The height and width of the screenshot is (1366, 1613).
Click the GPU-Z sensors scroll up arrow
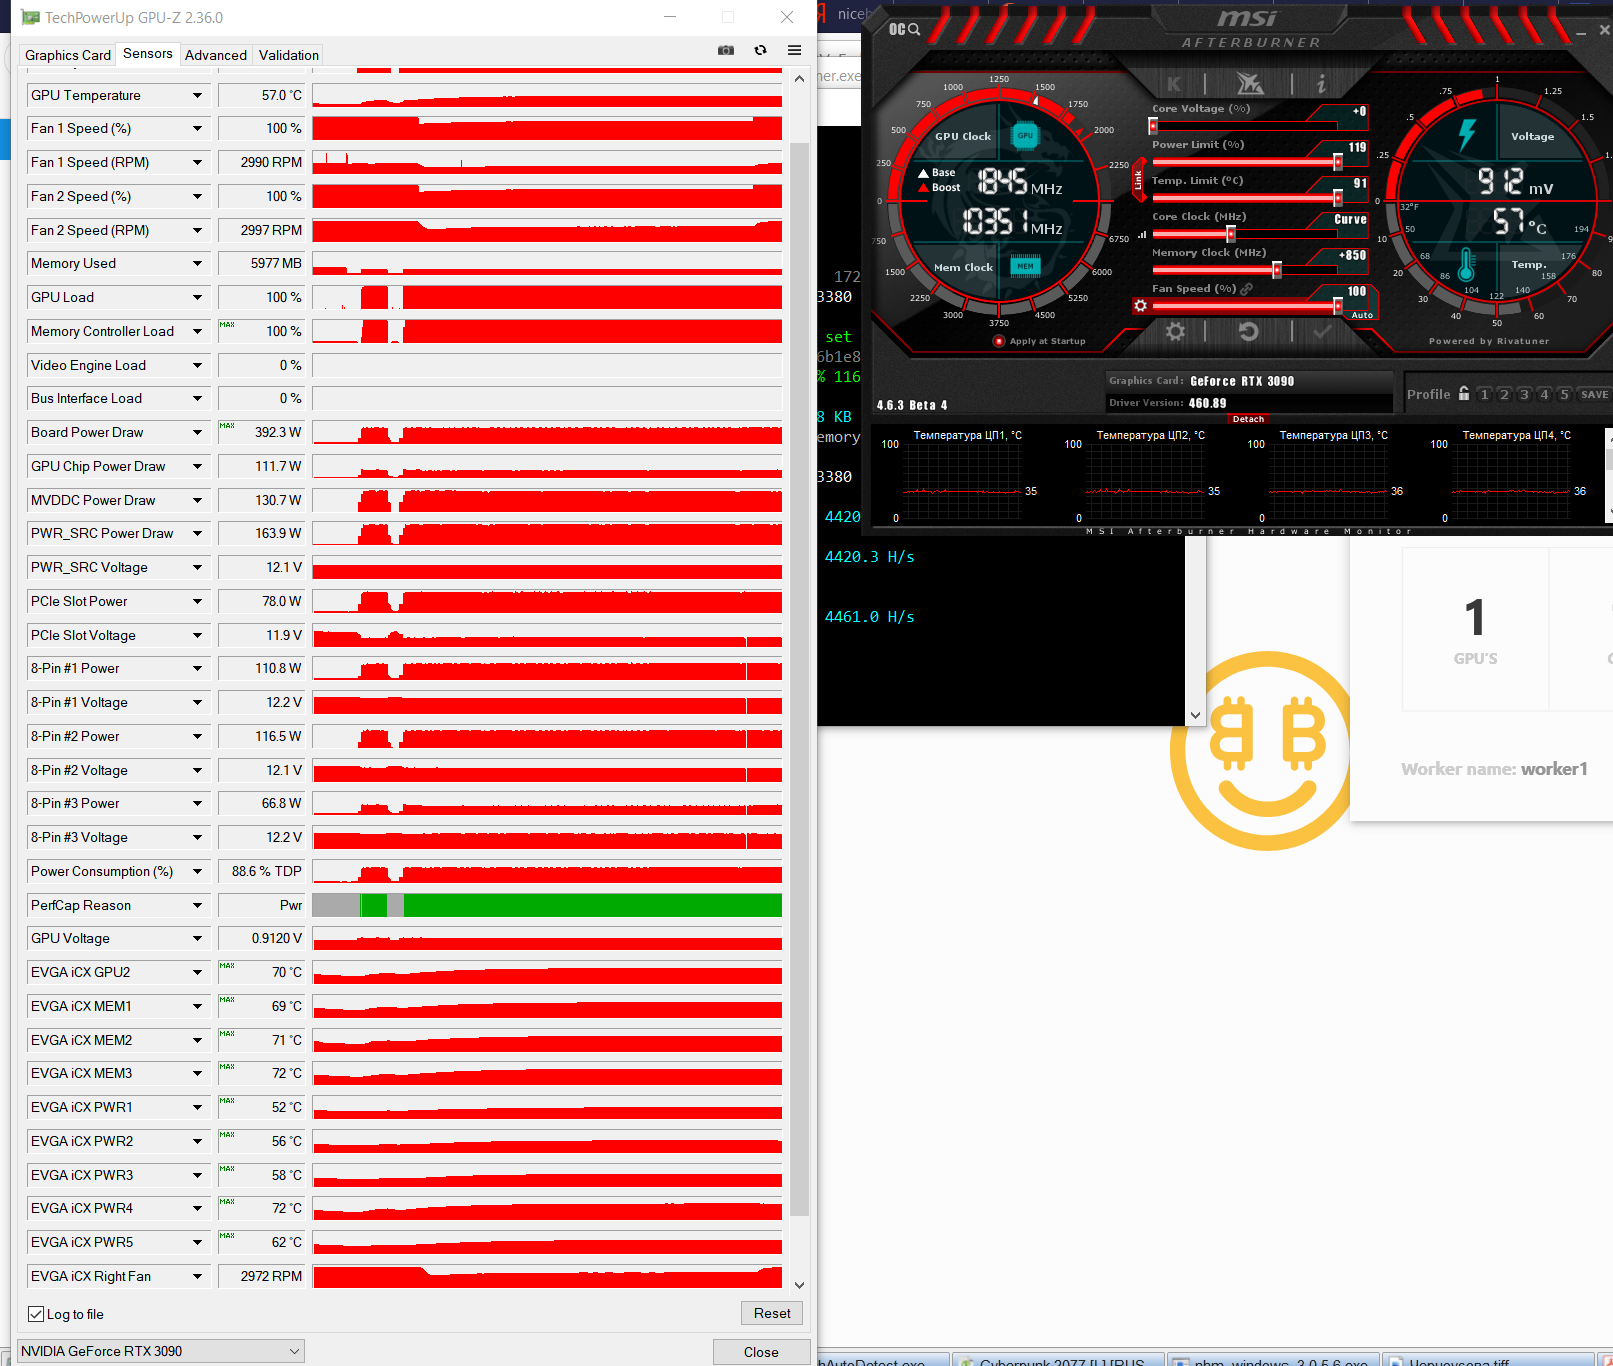[x=799, y=78]
